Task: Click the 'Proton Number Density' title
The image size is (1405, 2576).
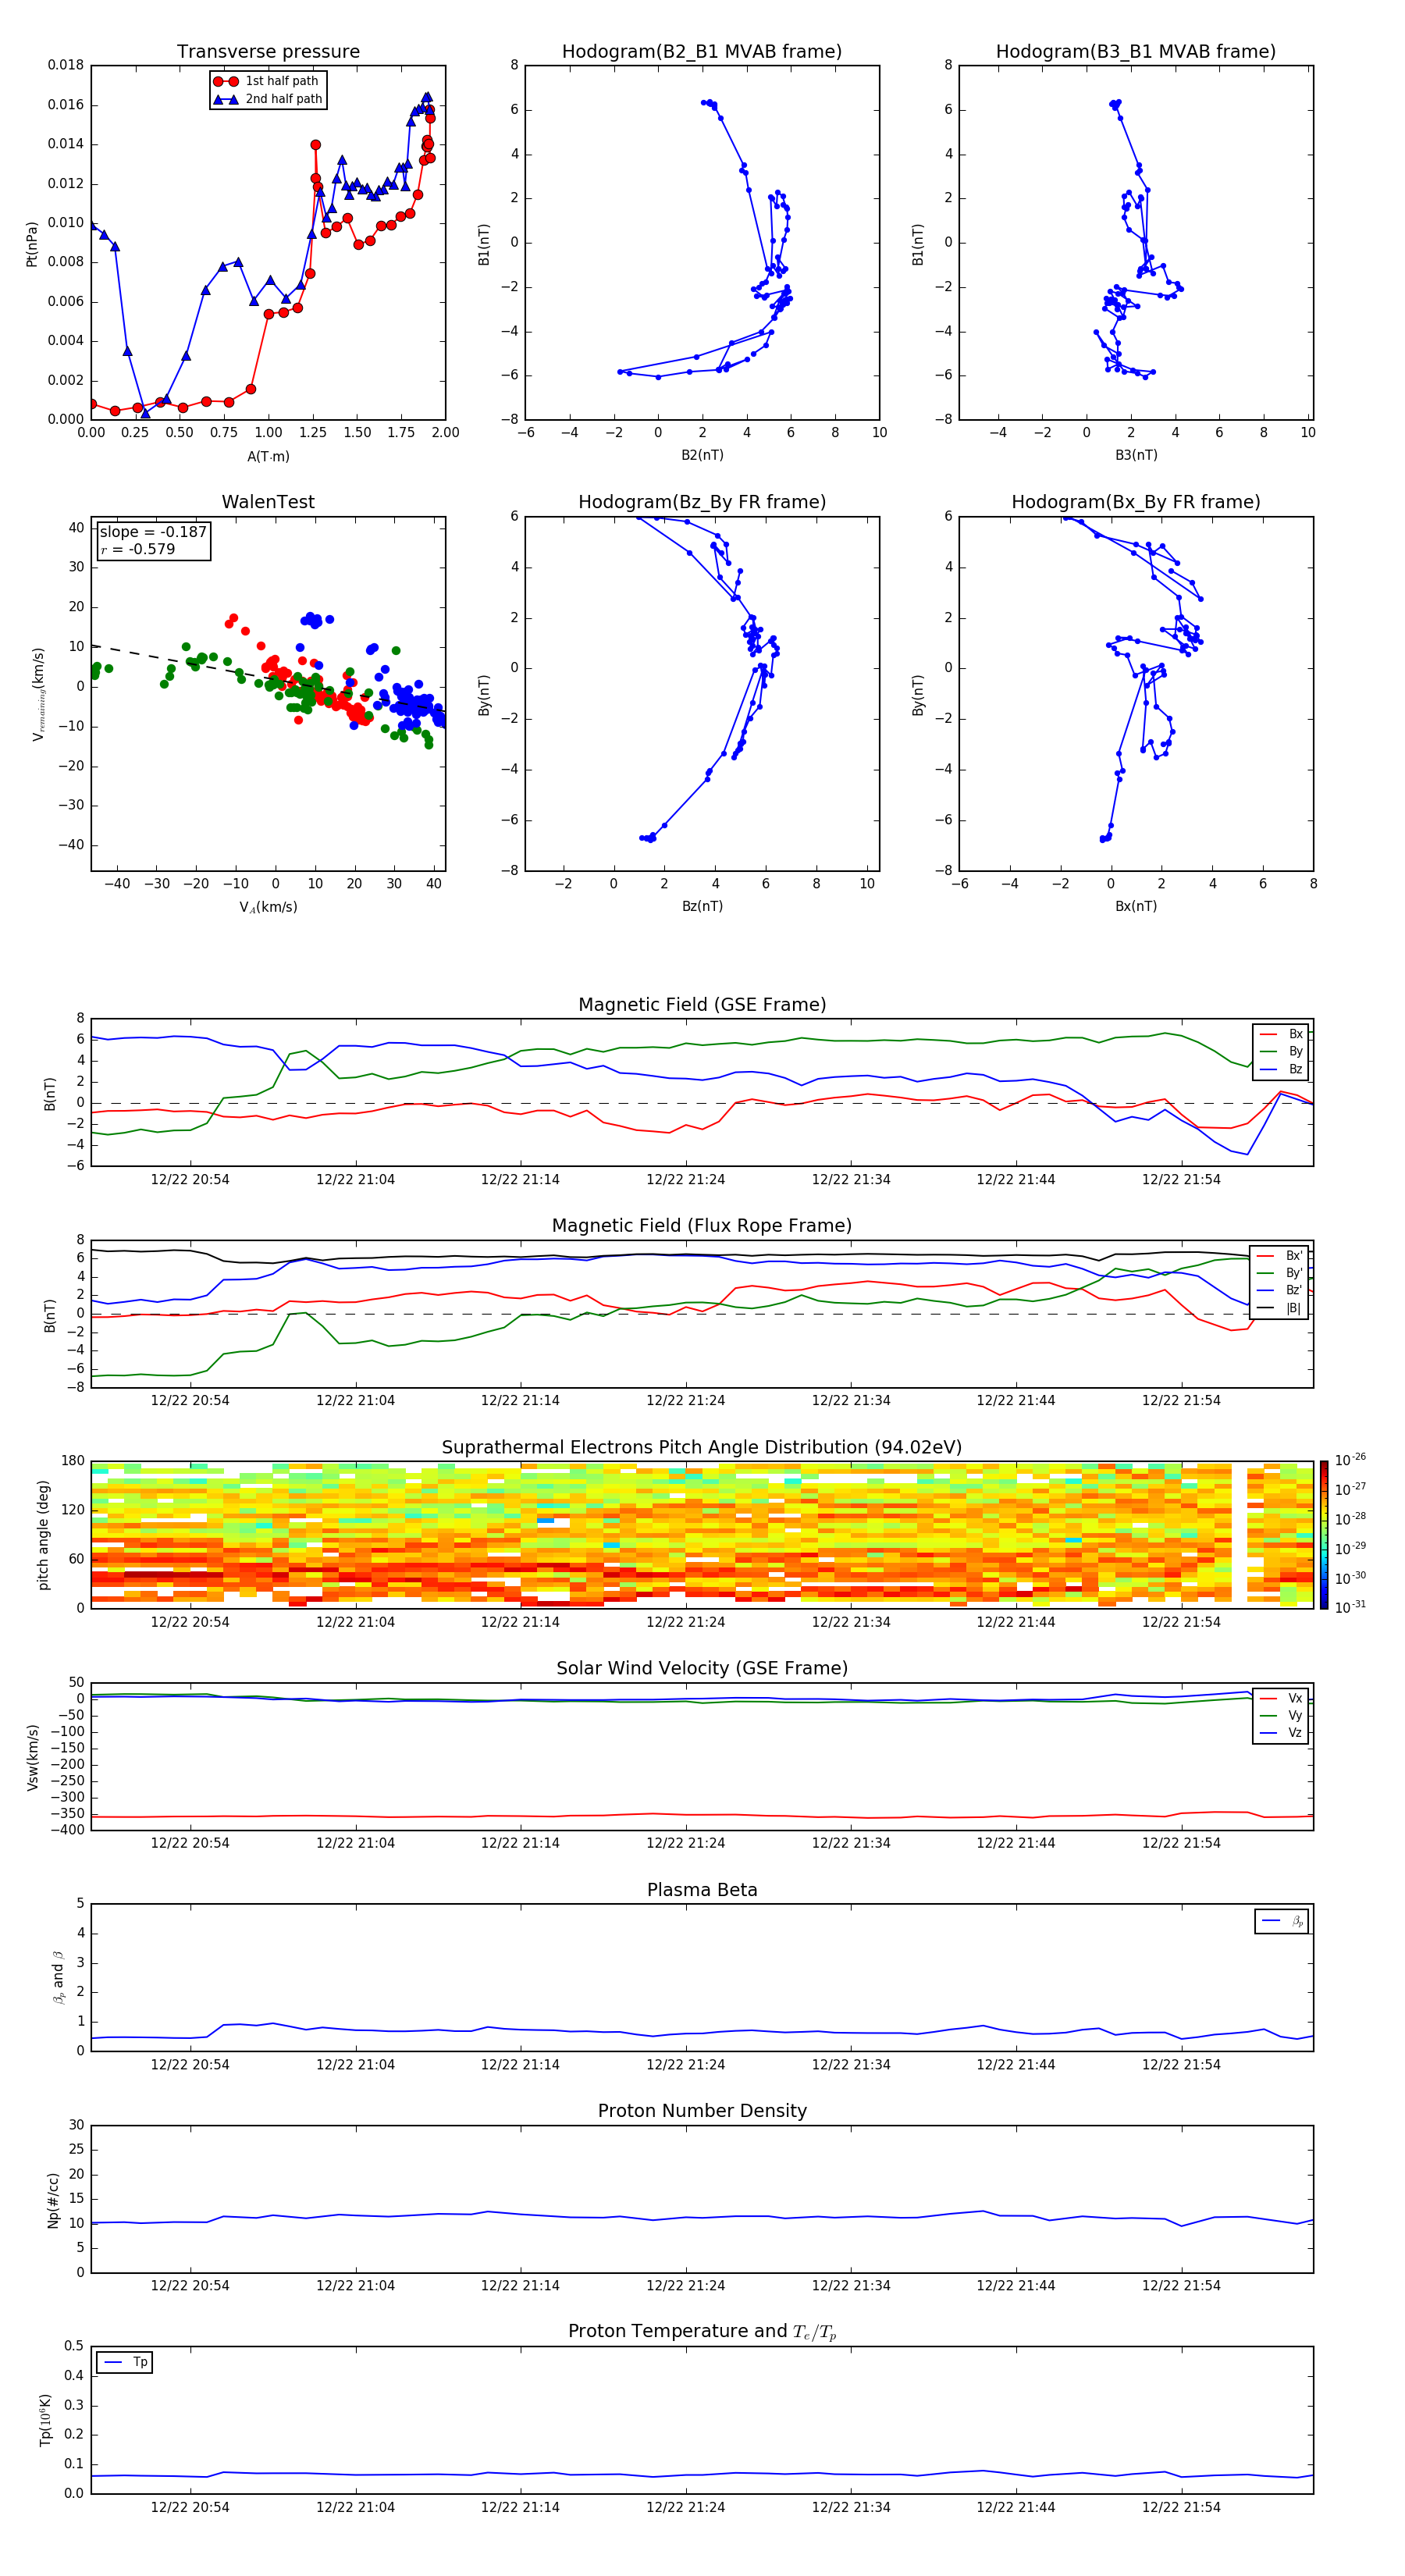Action: (x=702, y=2111)
